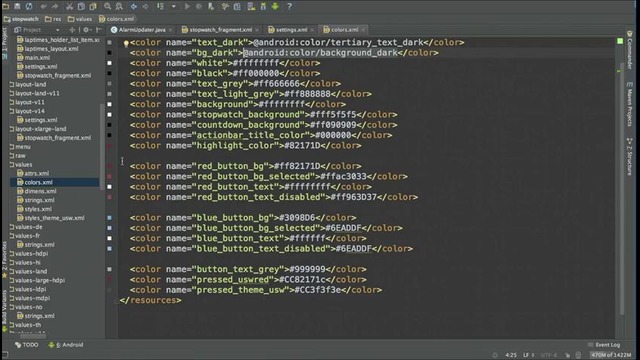Image resolution: width=640 pixels, height=360 pixels.
Task: Open the Event Log
Action: [604, 345]
